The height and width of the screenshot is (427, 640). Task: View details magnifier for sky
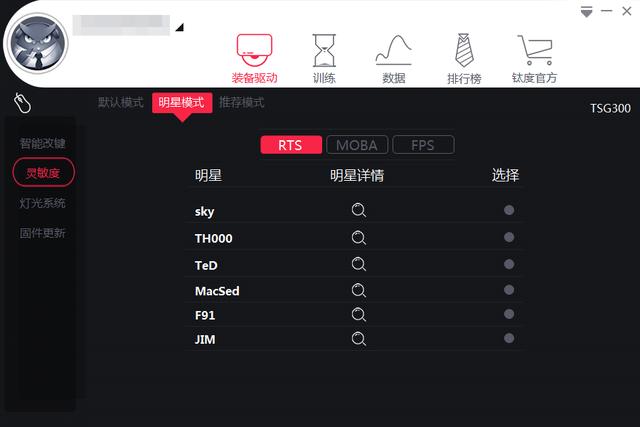pos(359,210)
